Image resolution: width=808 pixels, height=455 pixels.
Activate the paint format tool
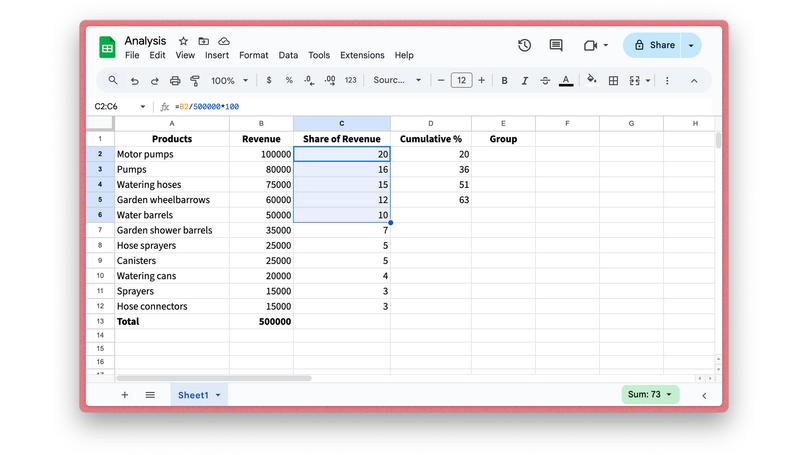(x=195, y=81)
